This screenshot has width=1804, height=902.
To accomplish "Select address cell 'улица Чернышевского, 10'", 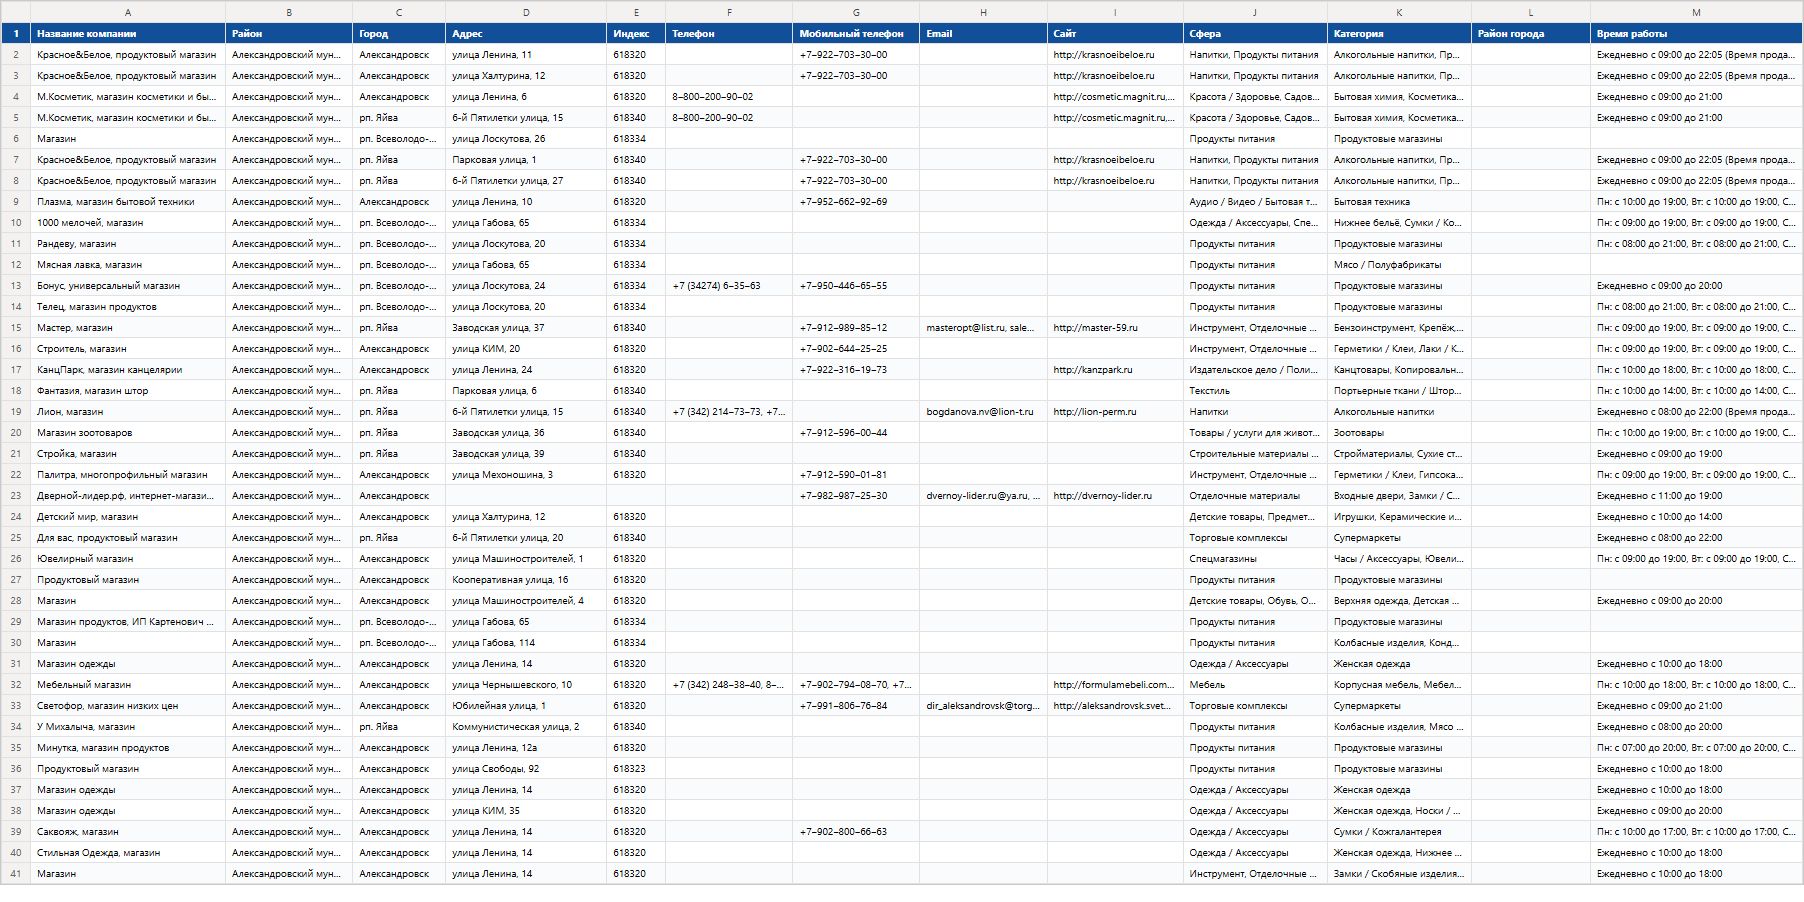I will (526, 685).
